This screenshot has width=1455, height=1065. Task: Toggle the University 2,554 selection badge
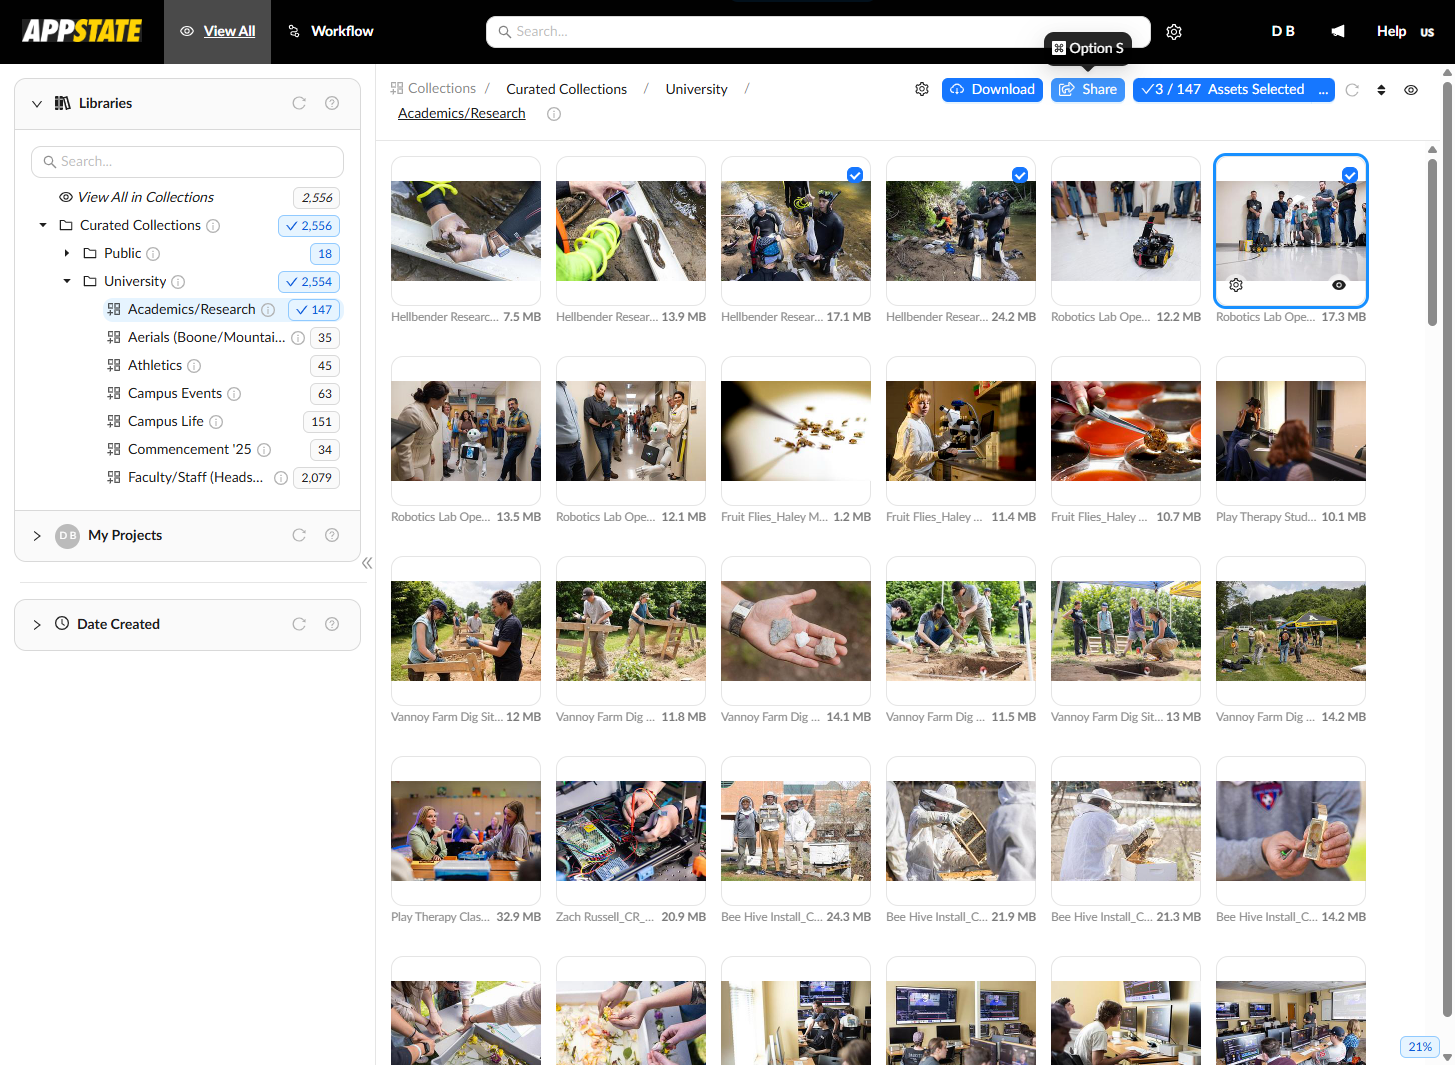click(309, 282)
